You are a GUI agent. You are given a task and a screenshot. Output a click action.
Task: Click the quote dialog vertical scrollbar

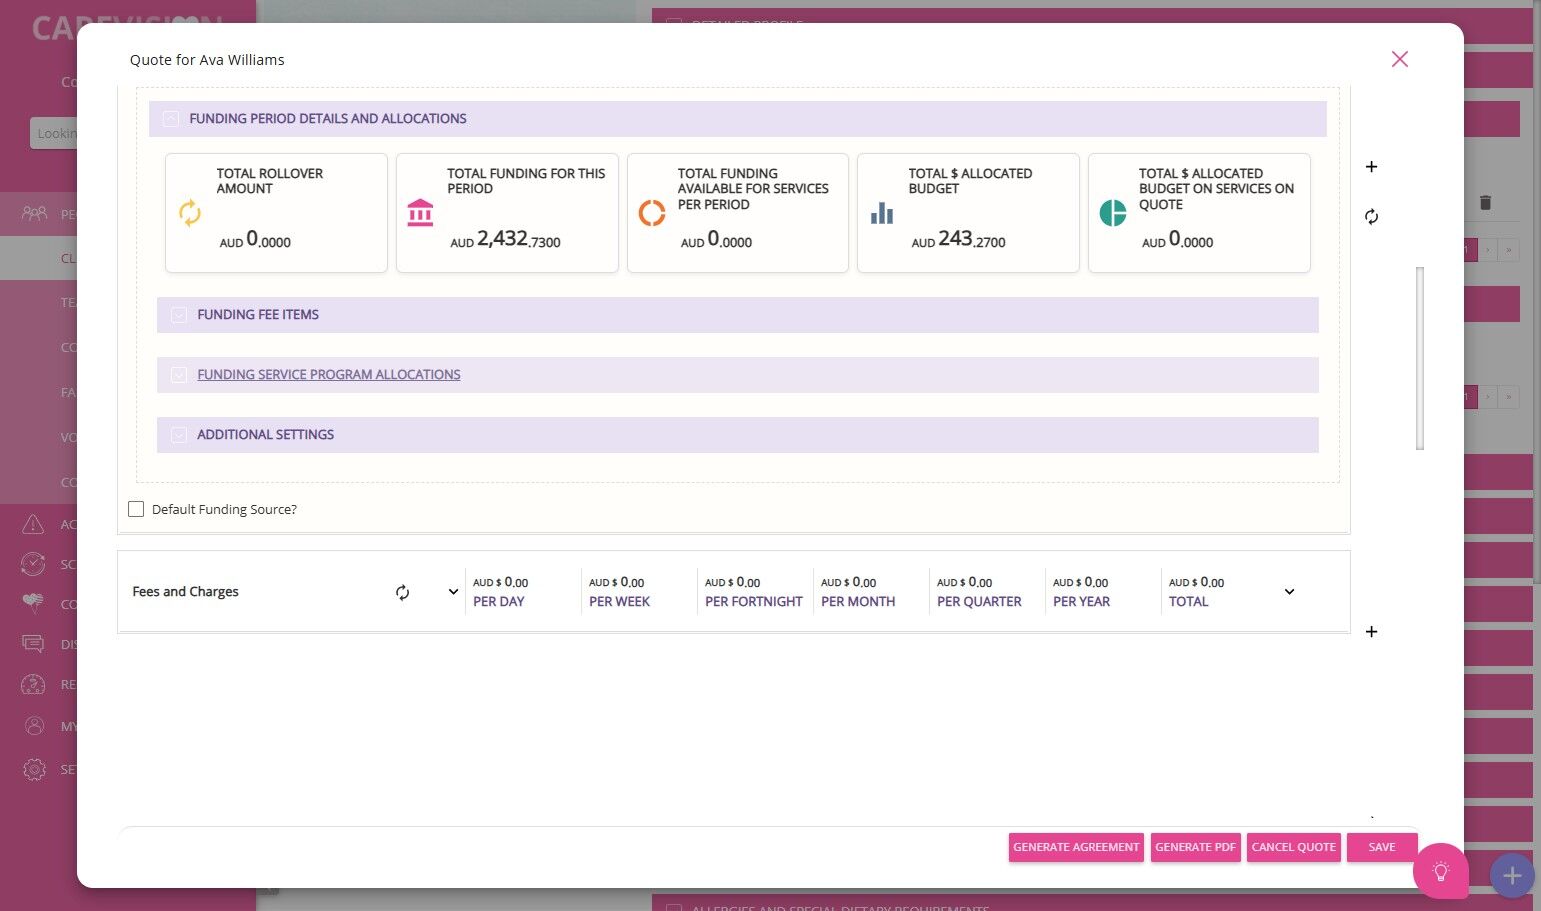tap(1419, 358)
